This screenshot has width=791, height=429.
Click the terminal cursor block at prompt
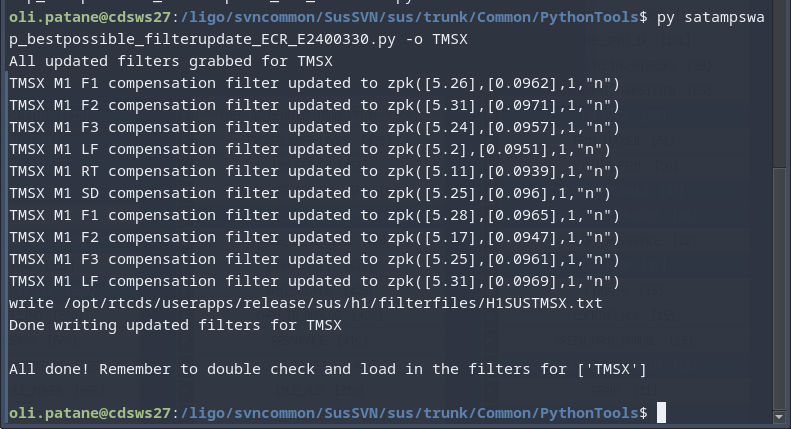661,413
